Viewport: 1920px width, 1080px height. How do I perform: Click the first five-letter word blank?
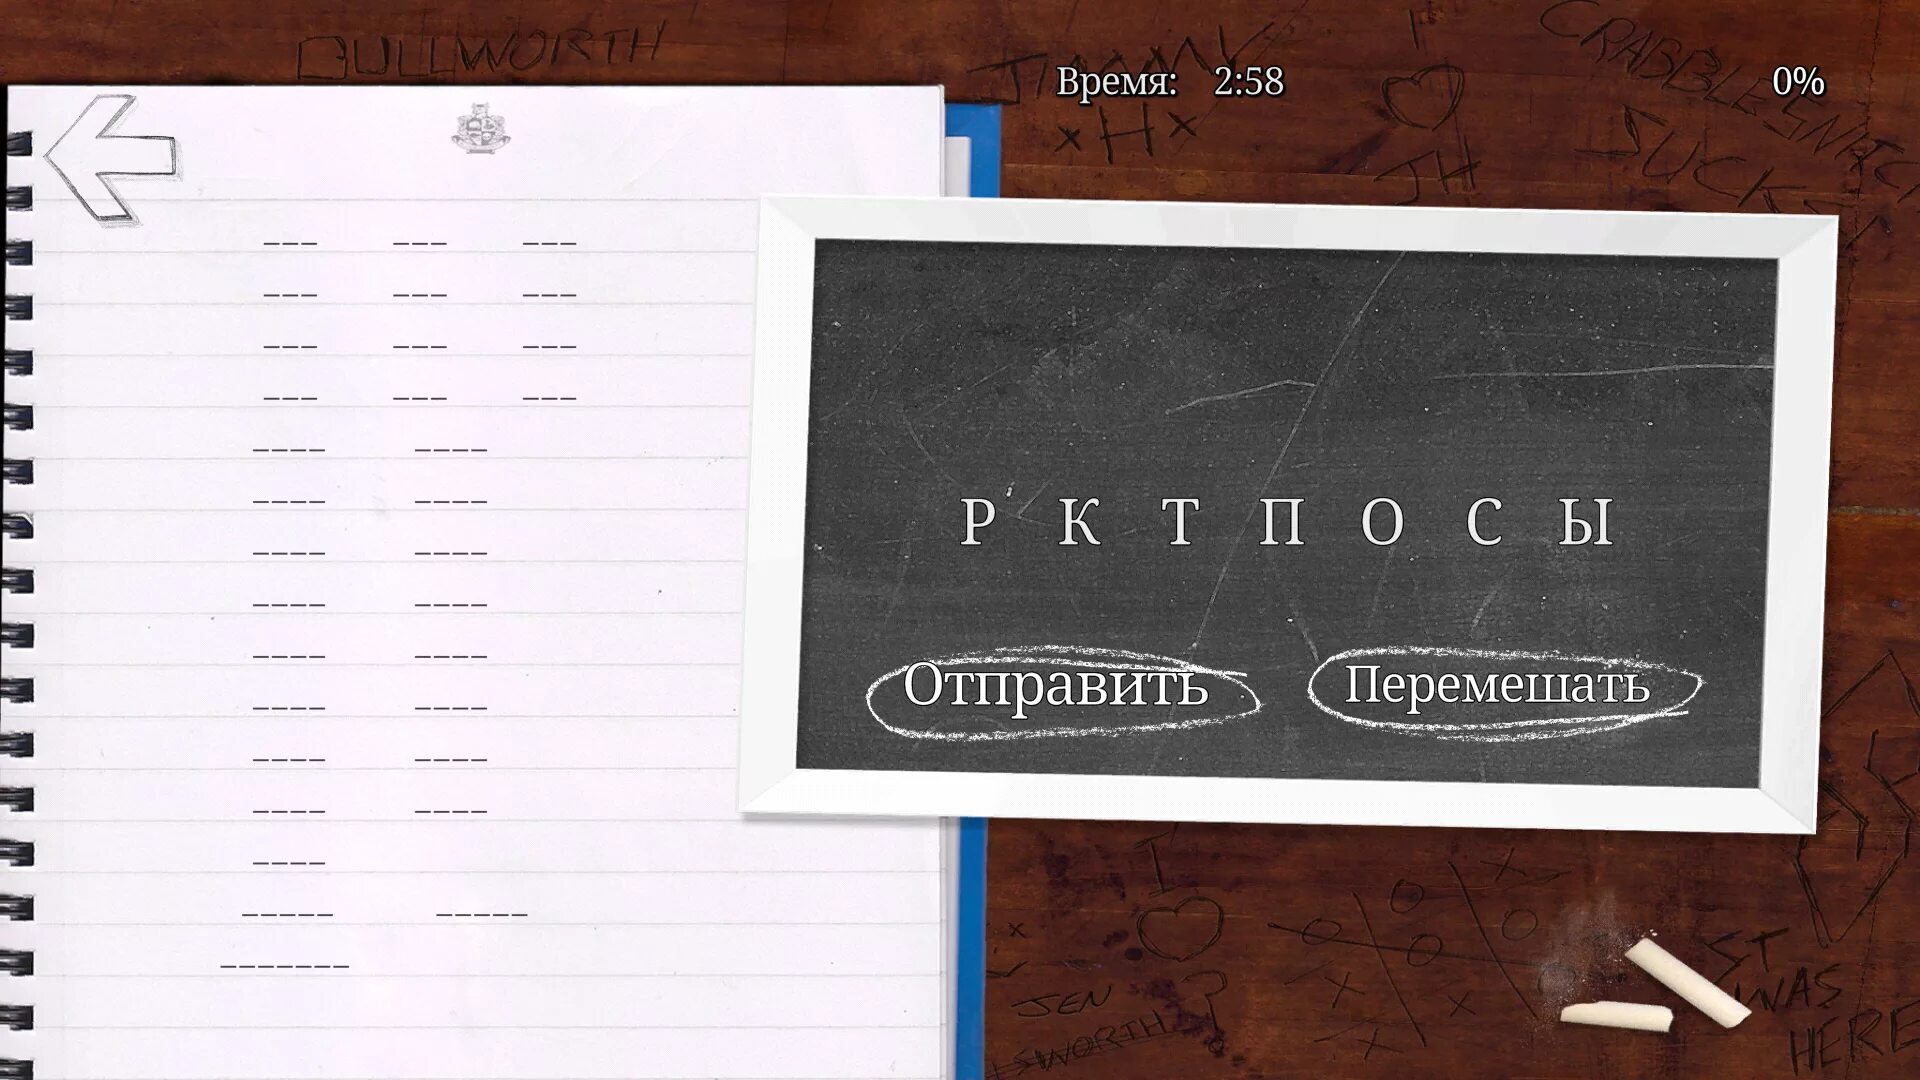[x=287, y=913]
